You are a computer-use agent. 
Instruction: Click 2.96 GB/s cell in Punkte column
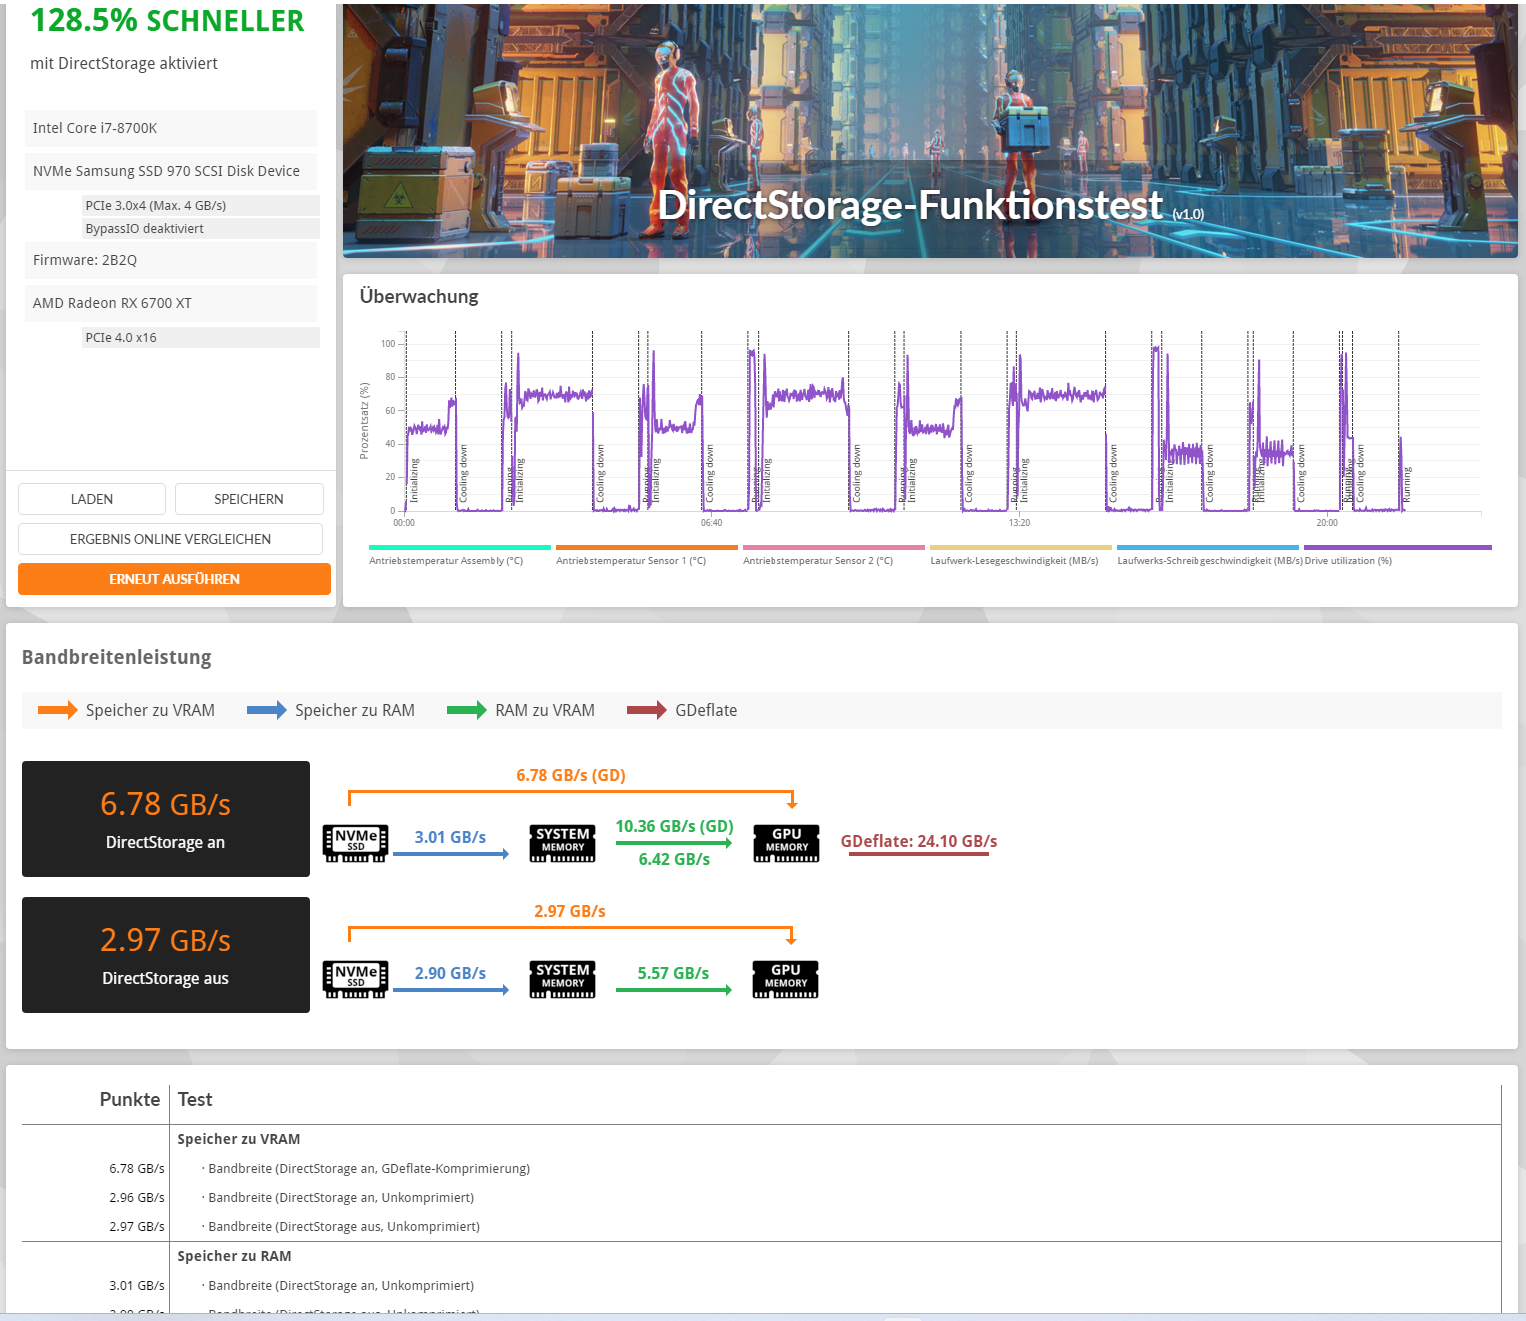pyautogui.click(x=137, y=1197)
